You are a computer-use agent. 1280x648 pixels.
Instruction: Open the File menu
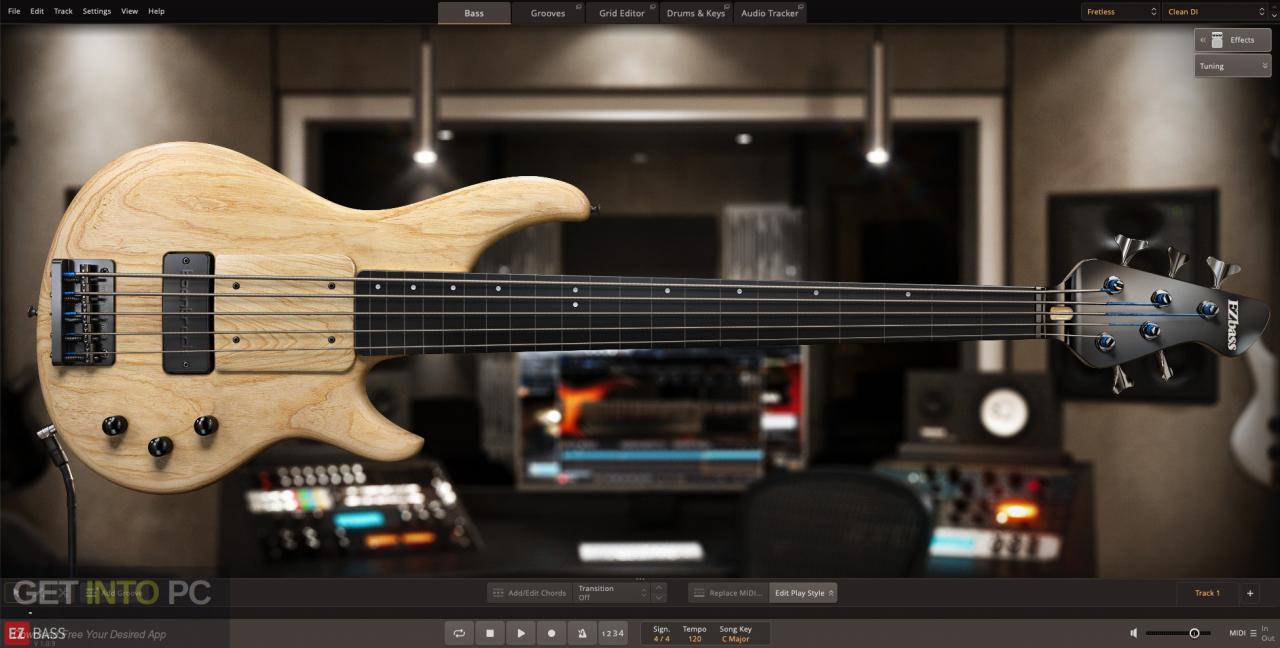click(14, 11)
